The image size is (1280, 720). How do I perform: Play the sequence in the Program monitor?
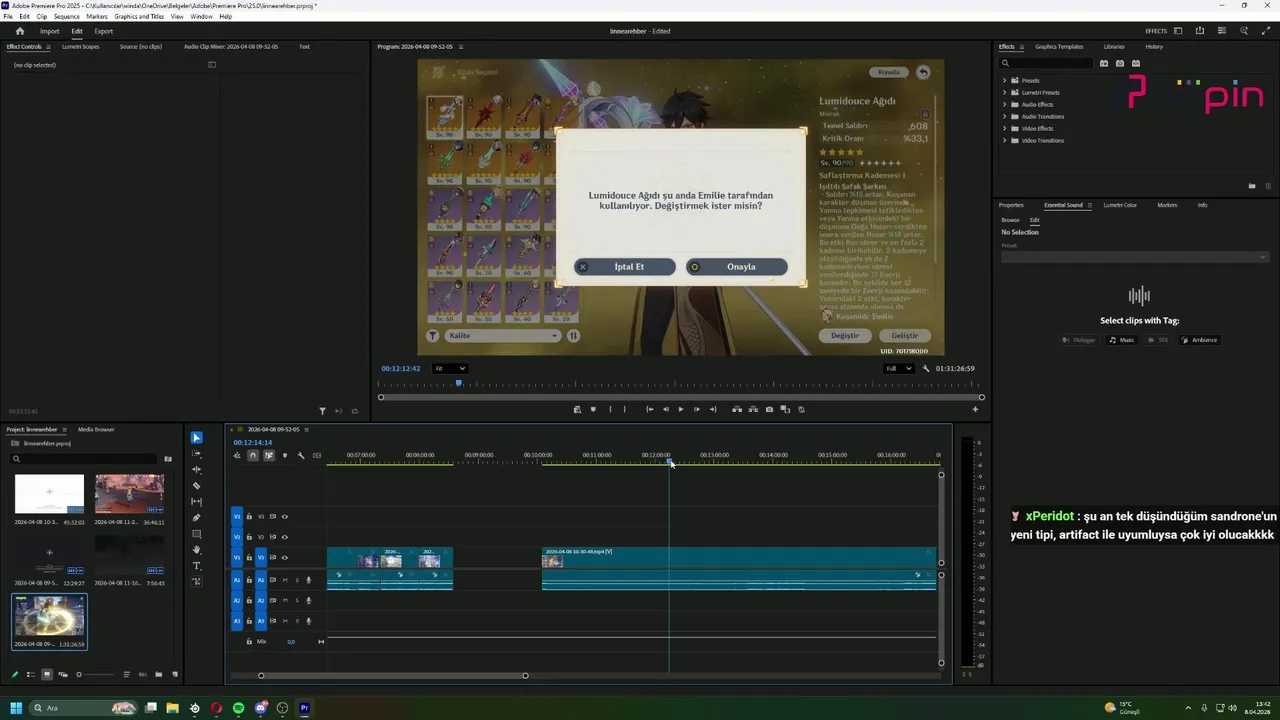click(681, 409)
